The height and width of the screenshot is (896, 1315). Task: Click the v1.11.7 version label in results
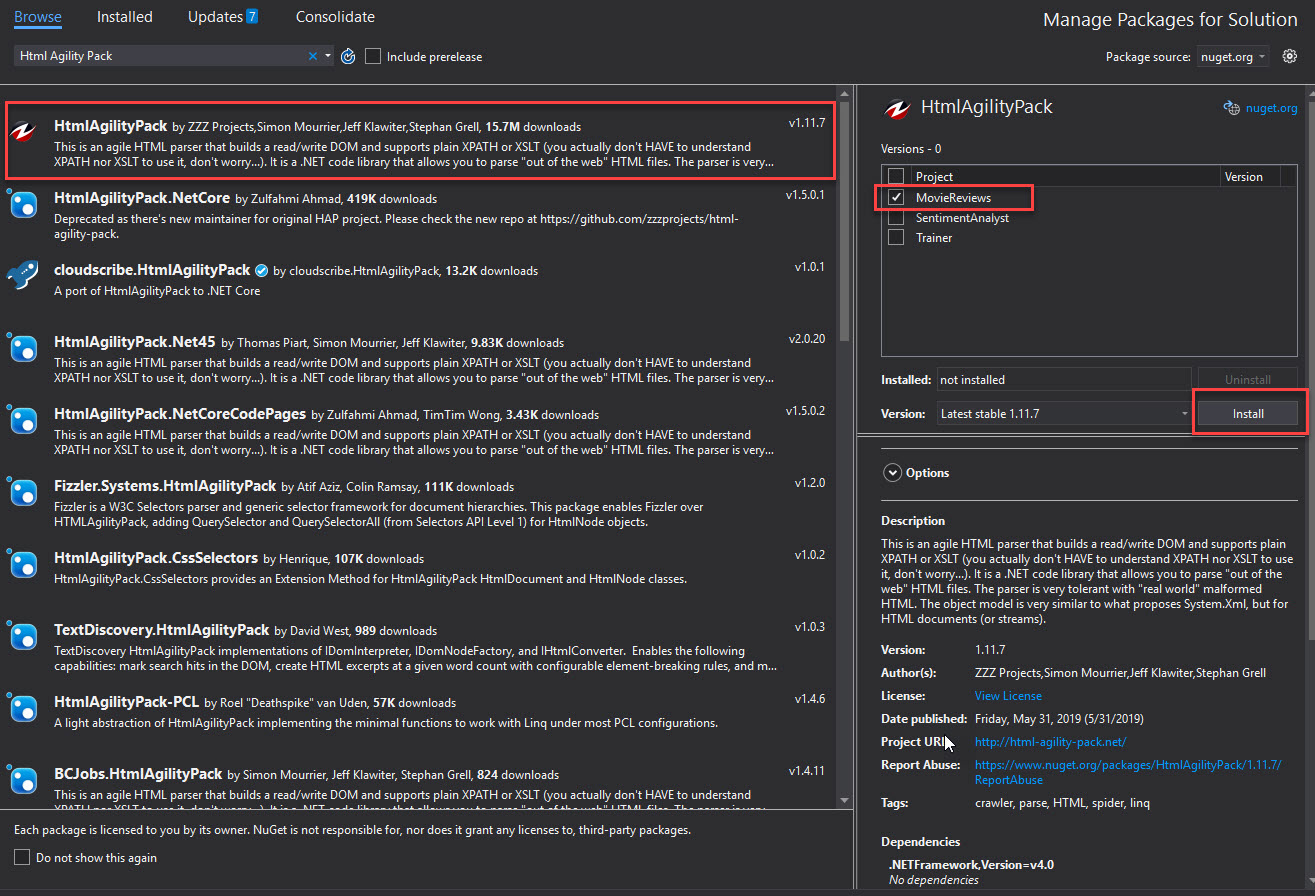(x=806, y=123)
